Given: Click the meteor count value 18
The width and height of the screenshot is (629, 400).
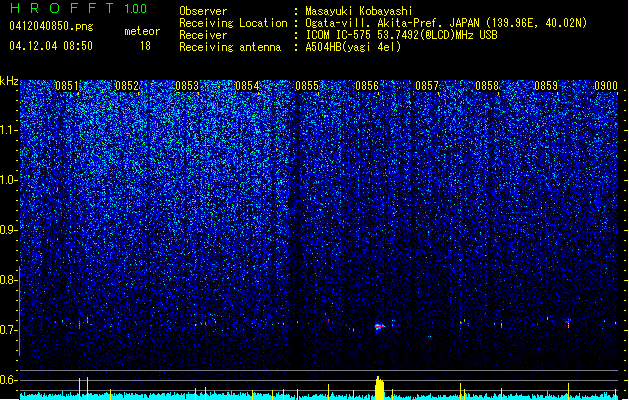Looking at the screenshot, I should (145, 46).
